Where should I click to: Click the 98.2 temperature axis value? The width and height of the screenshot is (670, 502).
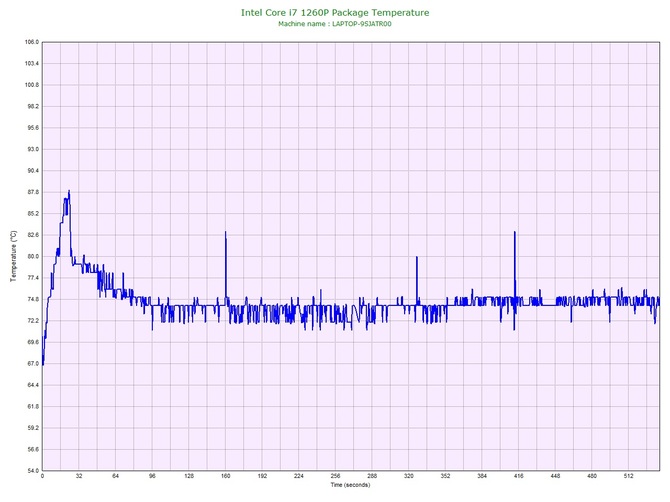tap(33, 106)
